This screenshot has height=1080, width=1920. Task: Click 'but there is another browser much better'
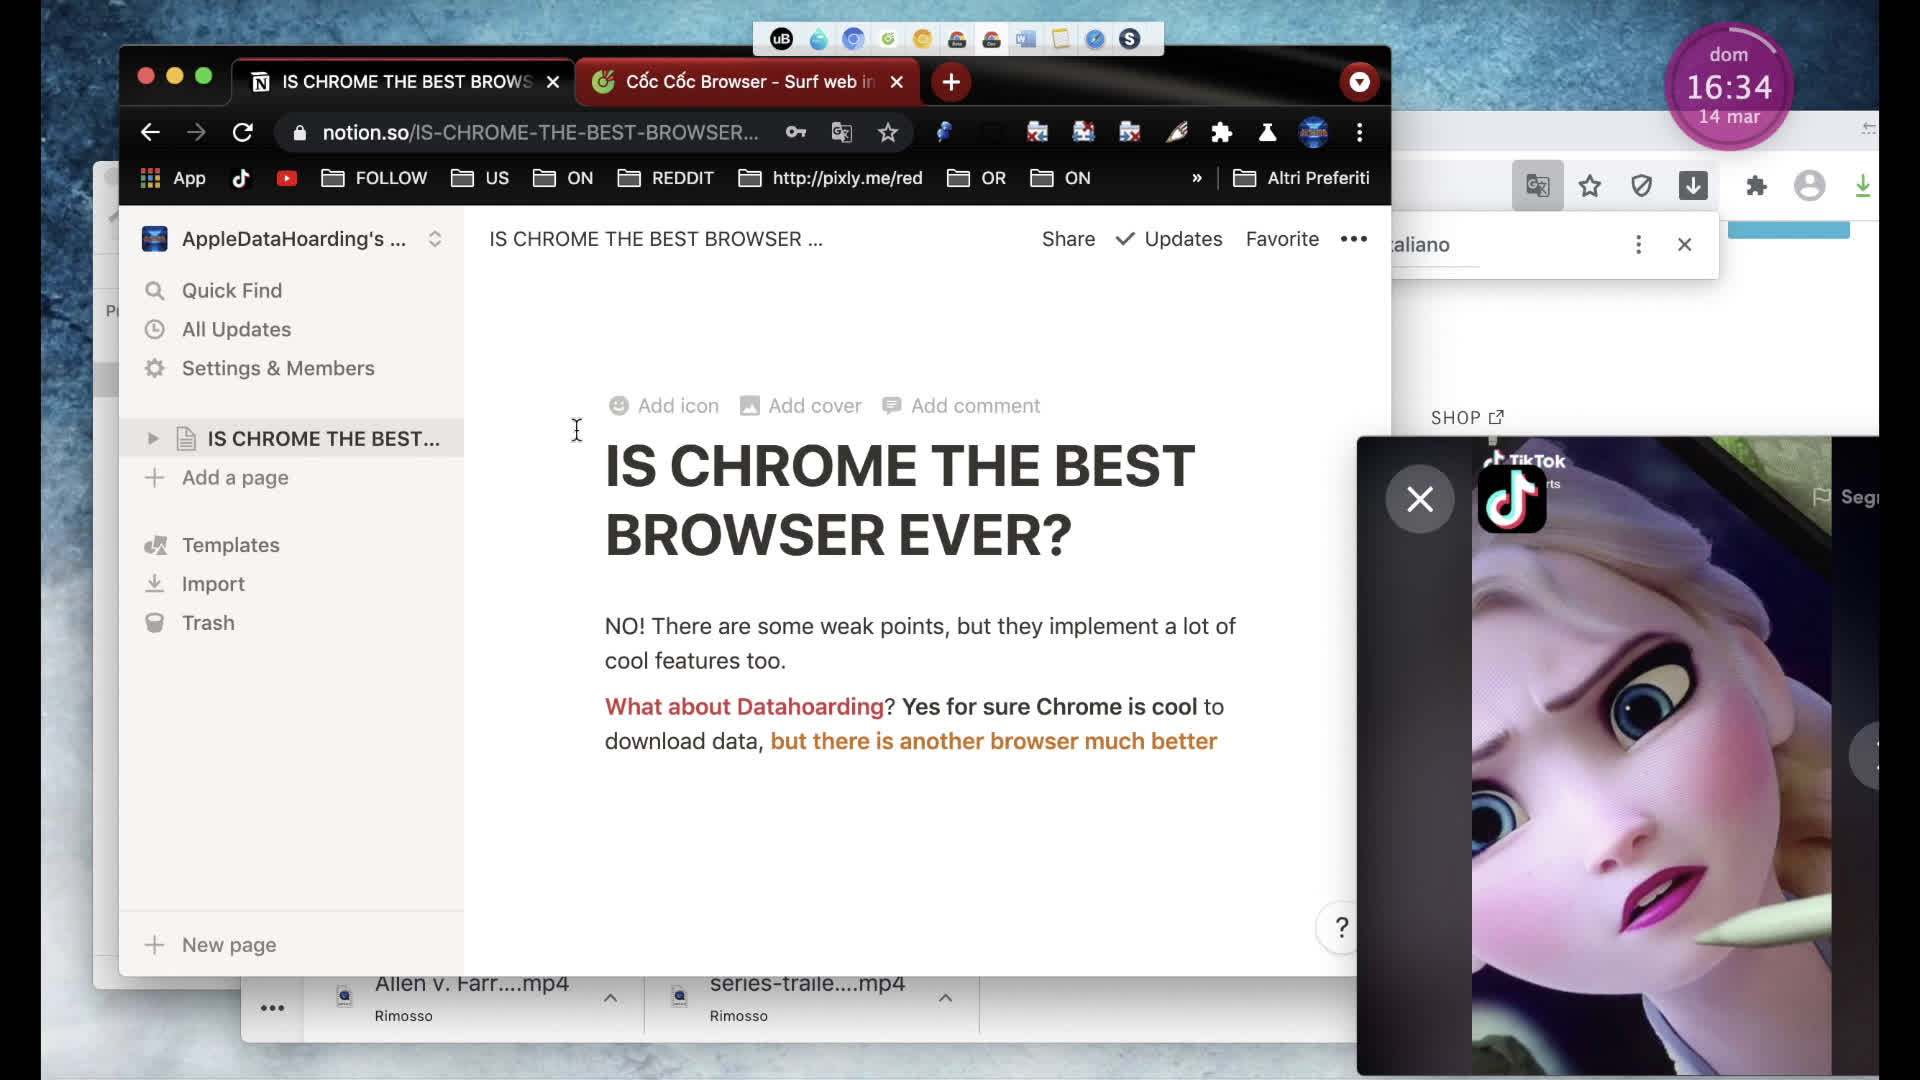point(993,741)
